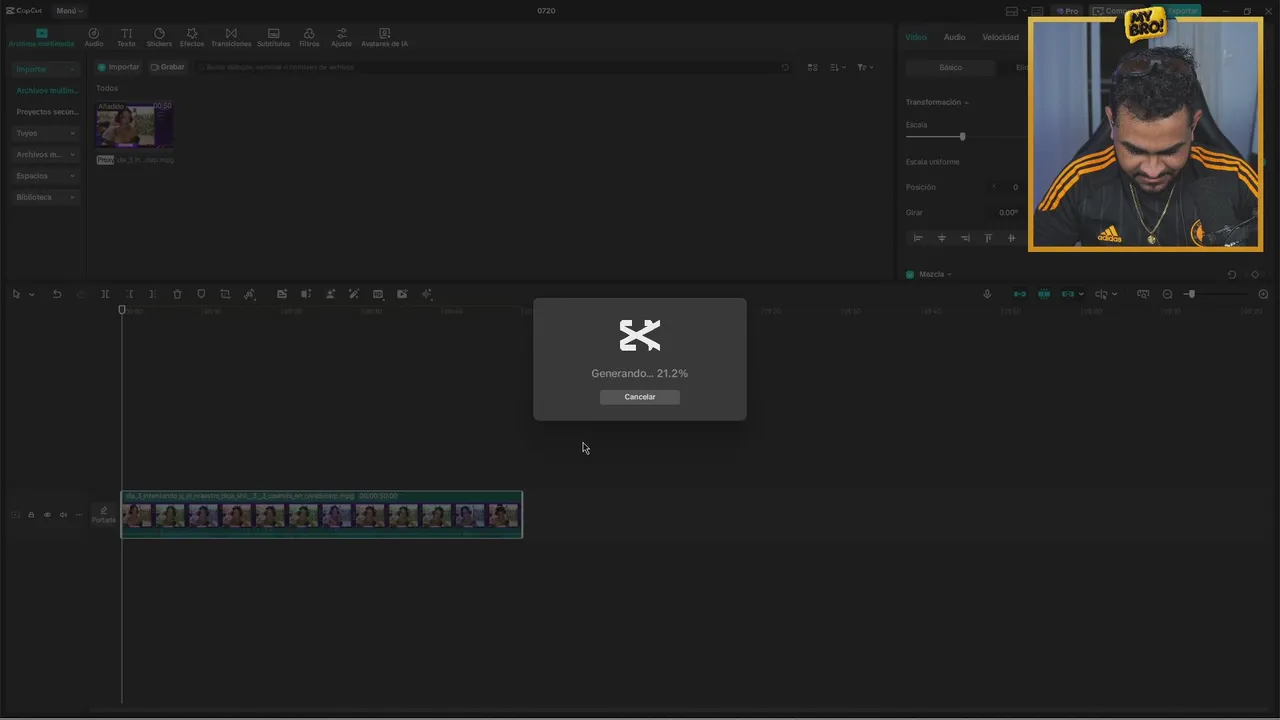The height and width of the screenshot is (720, 1280).
Task: Select Archivos multimedia in the sidebar
Action: tap(46, 91)
